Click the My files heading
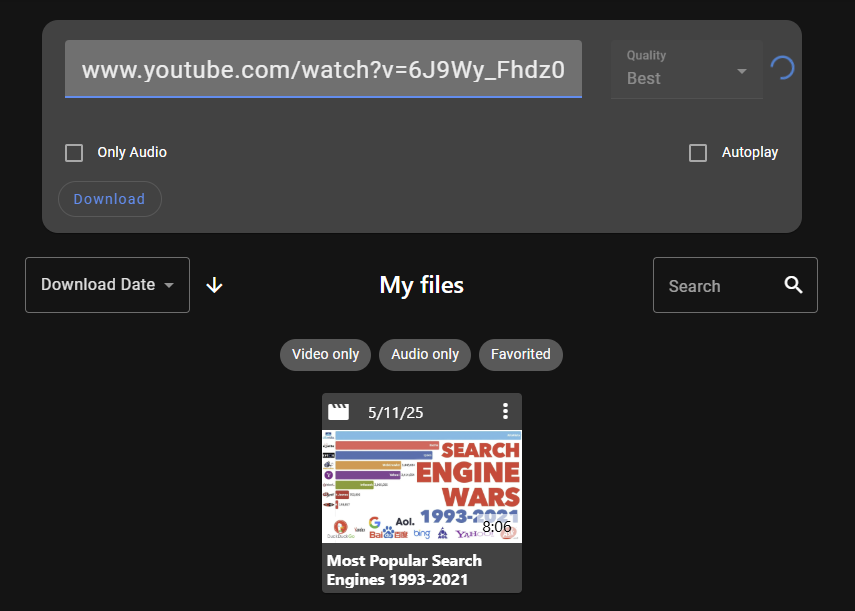The width and height of the screenshot is (855, 611). point(421,285)
